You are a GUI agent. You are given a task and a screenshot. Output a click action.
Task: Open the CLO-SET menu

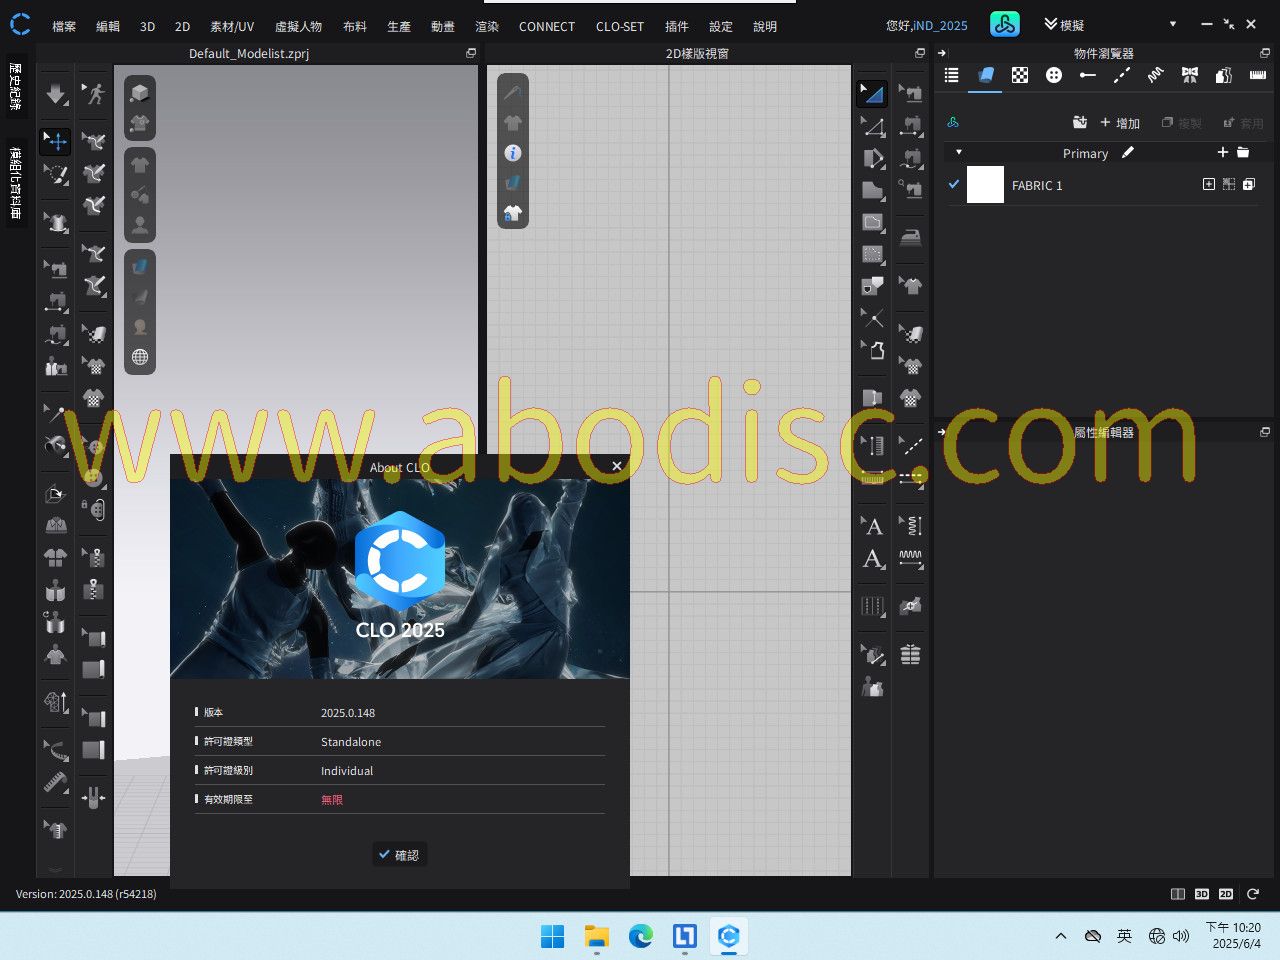tap(620, 26)
